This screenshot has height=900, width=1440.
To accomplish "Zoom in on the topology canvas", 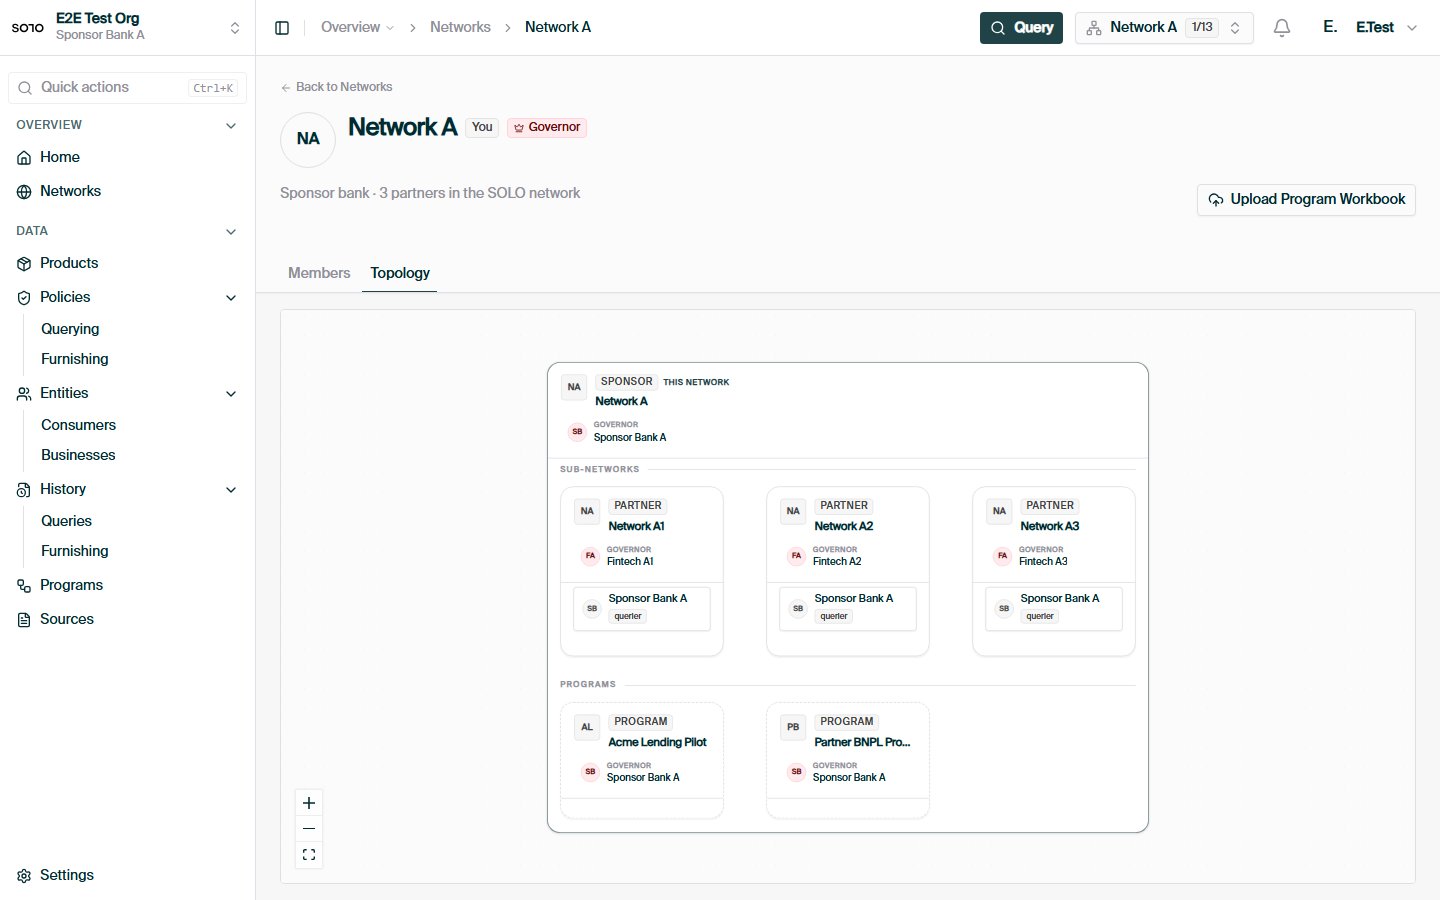I will 309,803.
